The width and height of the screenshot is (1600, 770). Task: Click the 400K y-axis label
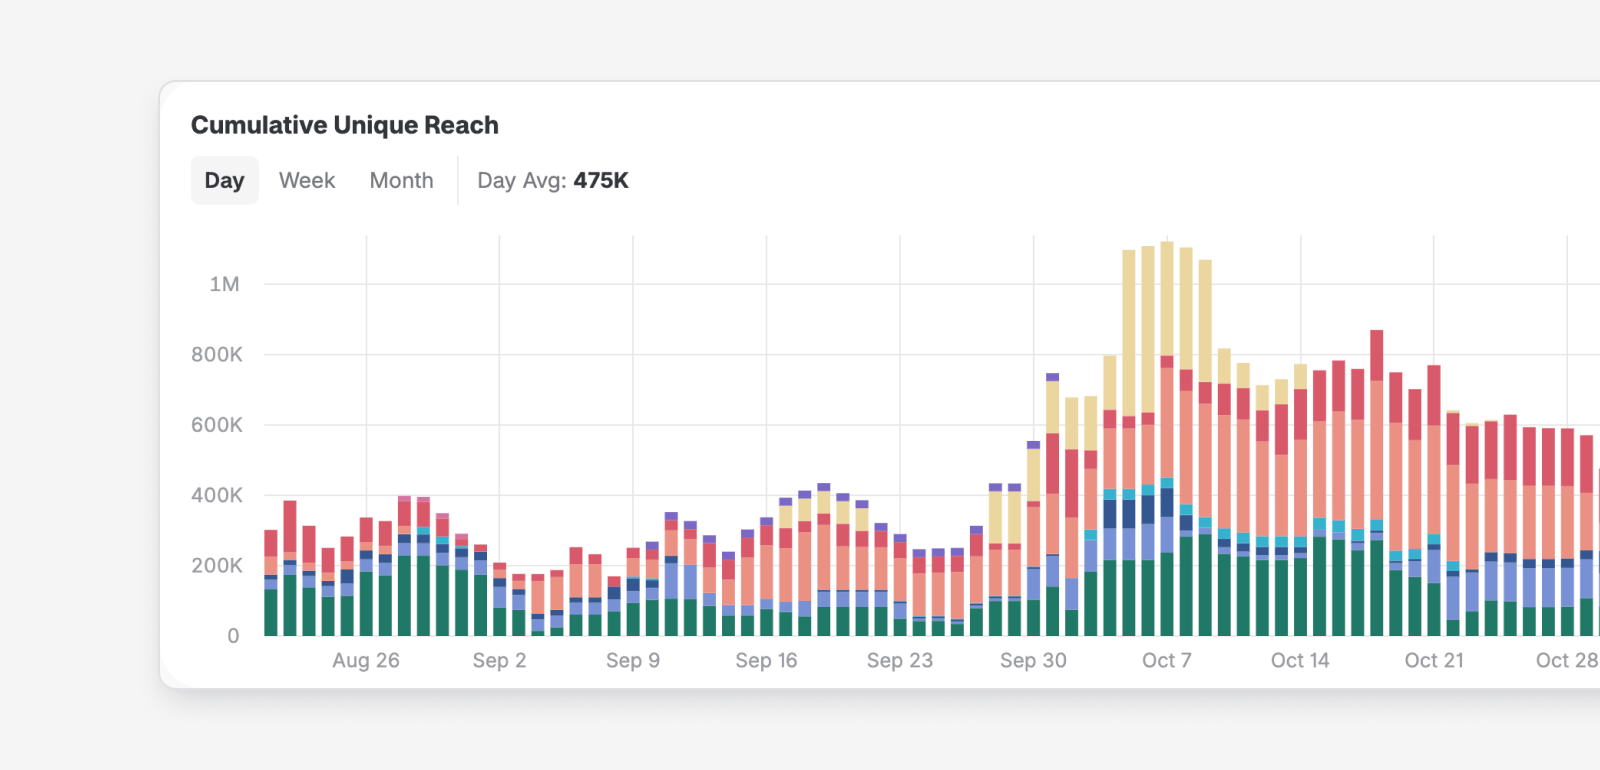[x=217, y=495]
